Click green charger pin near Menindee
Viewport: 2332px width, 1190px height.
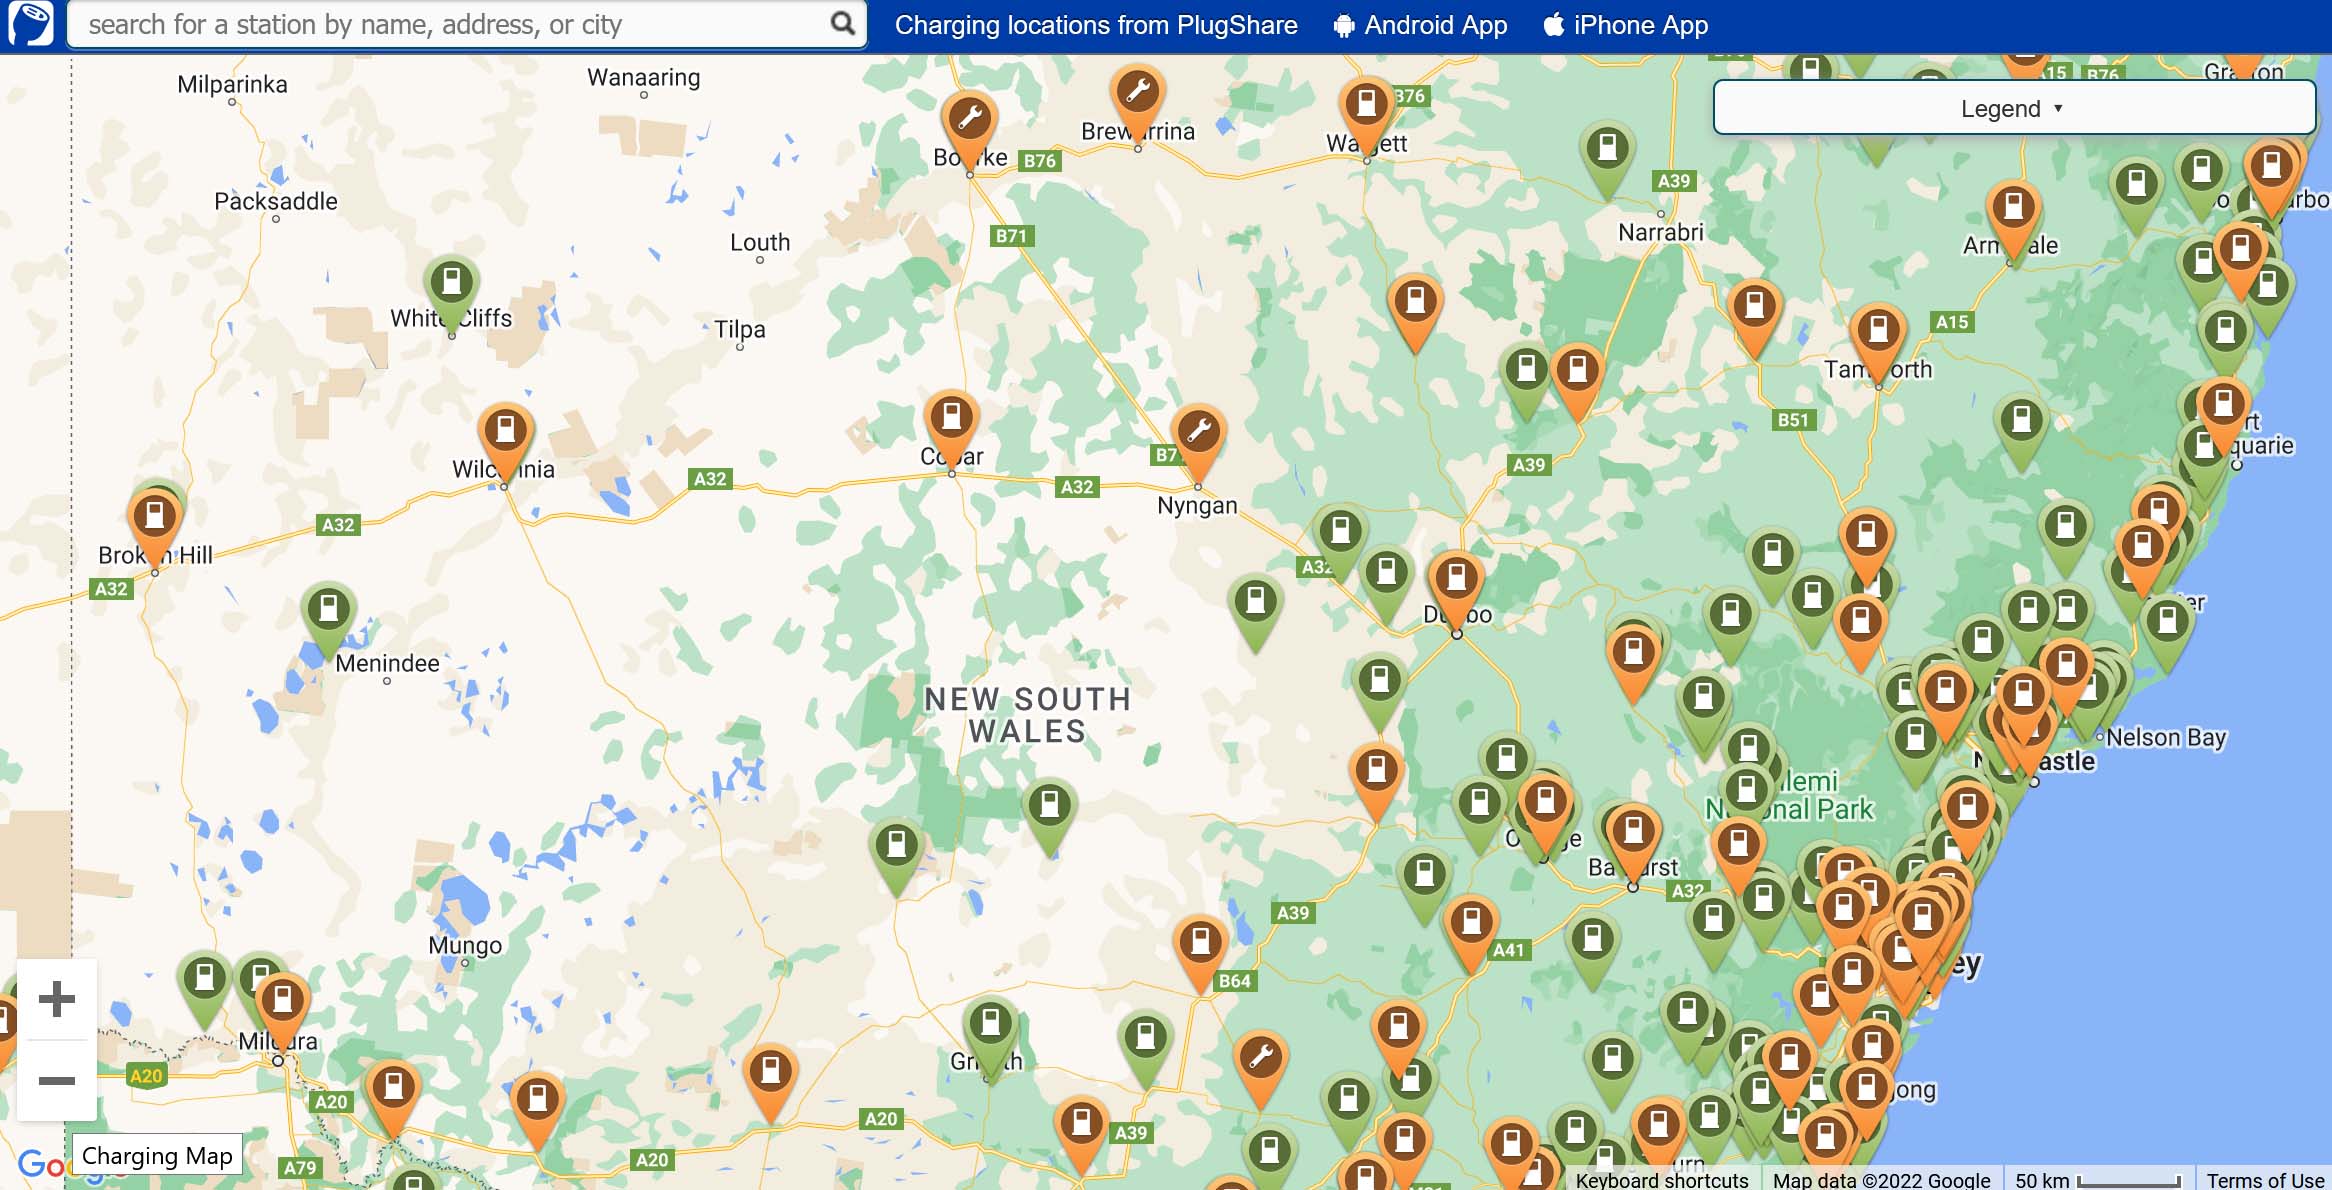[x=328, y=608]
